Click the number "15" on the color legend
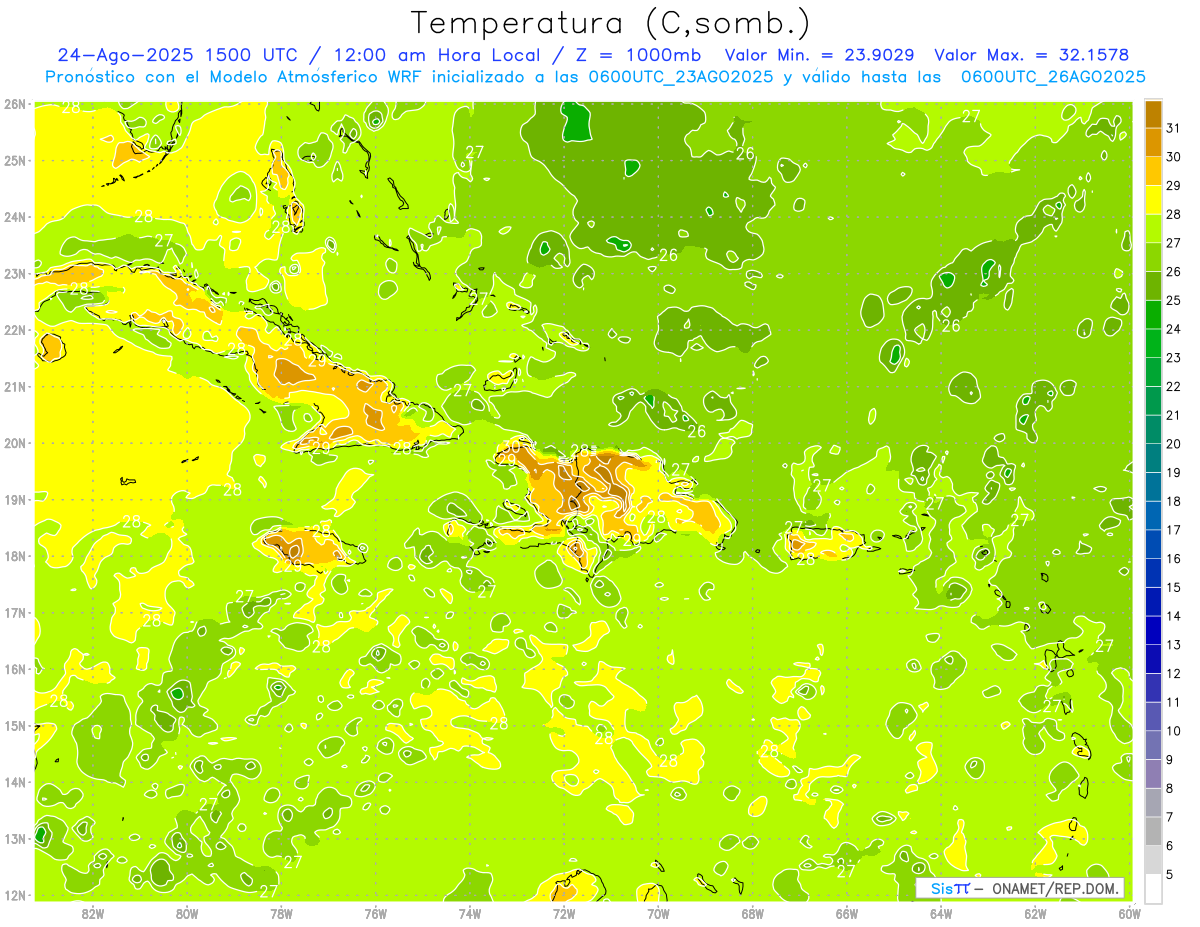This screenshot has width=1200, height=927. tap(1174, 587)
